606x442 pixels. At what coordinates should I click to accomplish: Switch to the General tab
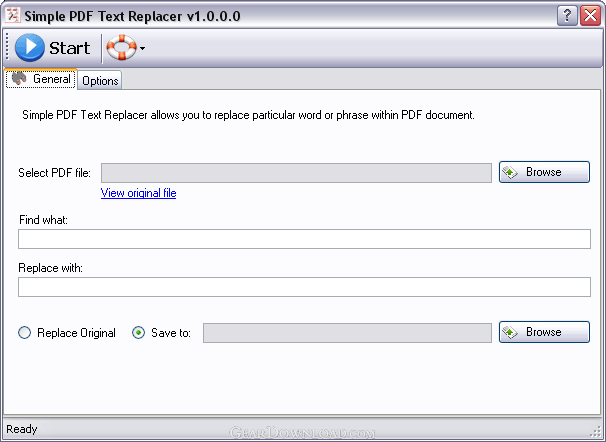[x=41, y=79]
